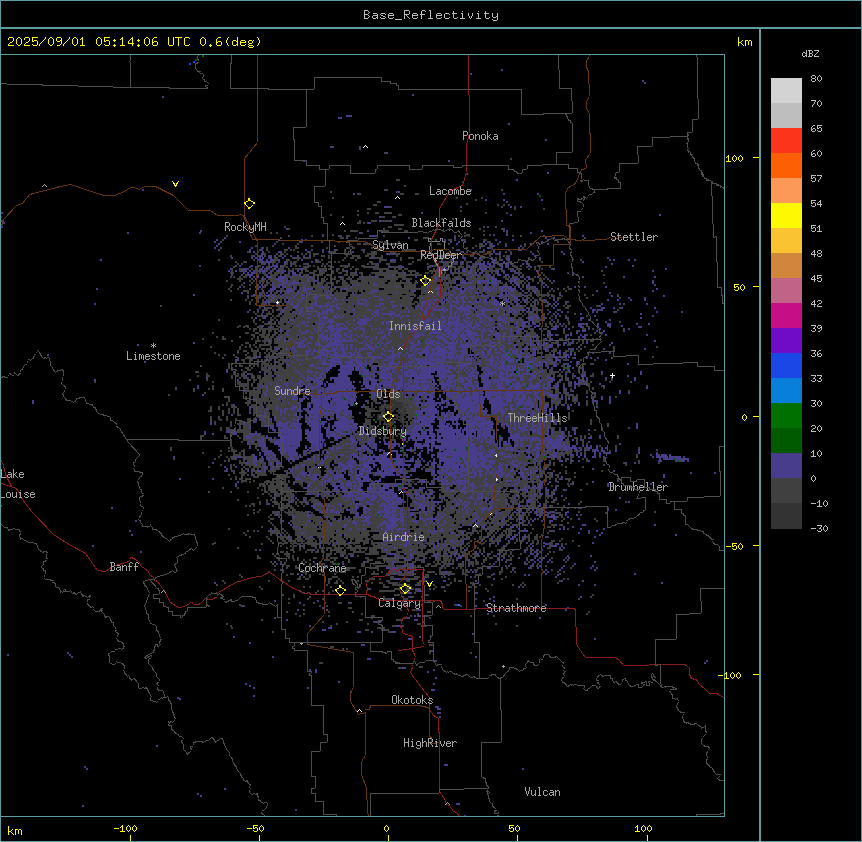Click the Didsbury label
Screen dimensions: 862x842
pos(383,431)
